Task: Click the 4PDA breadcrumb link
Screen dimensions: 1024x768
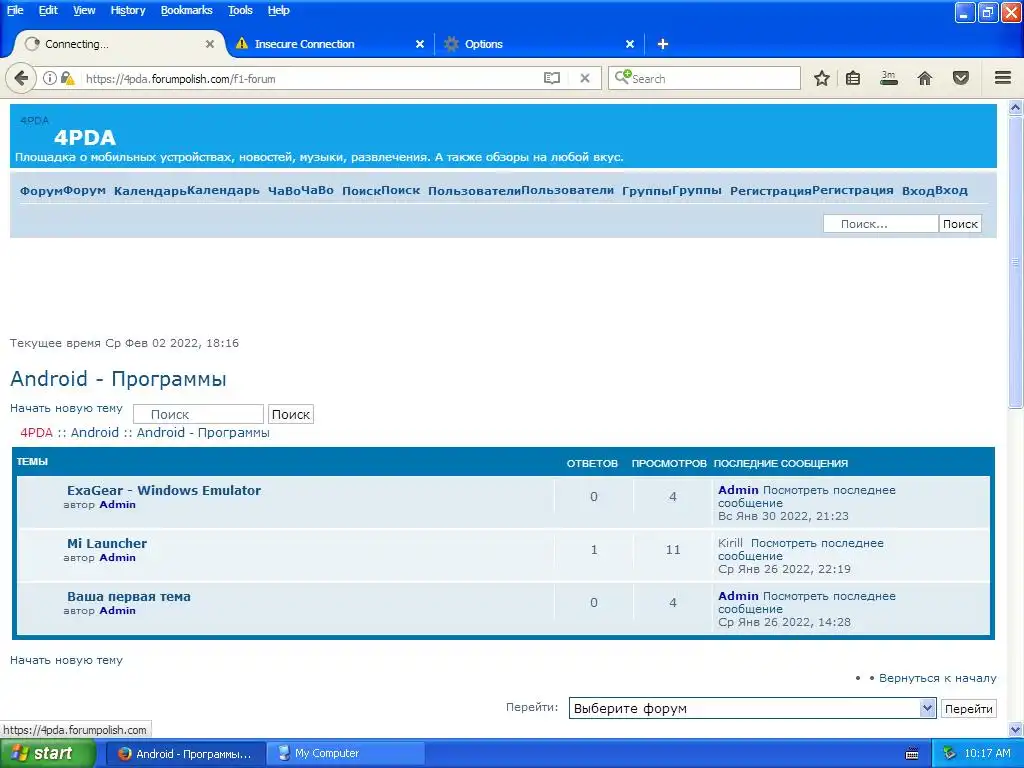Action: click(37, 432)
